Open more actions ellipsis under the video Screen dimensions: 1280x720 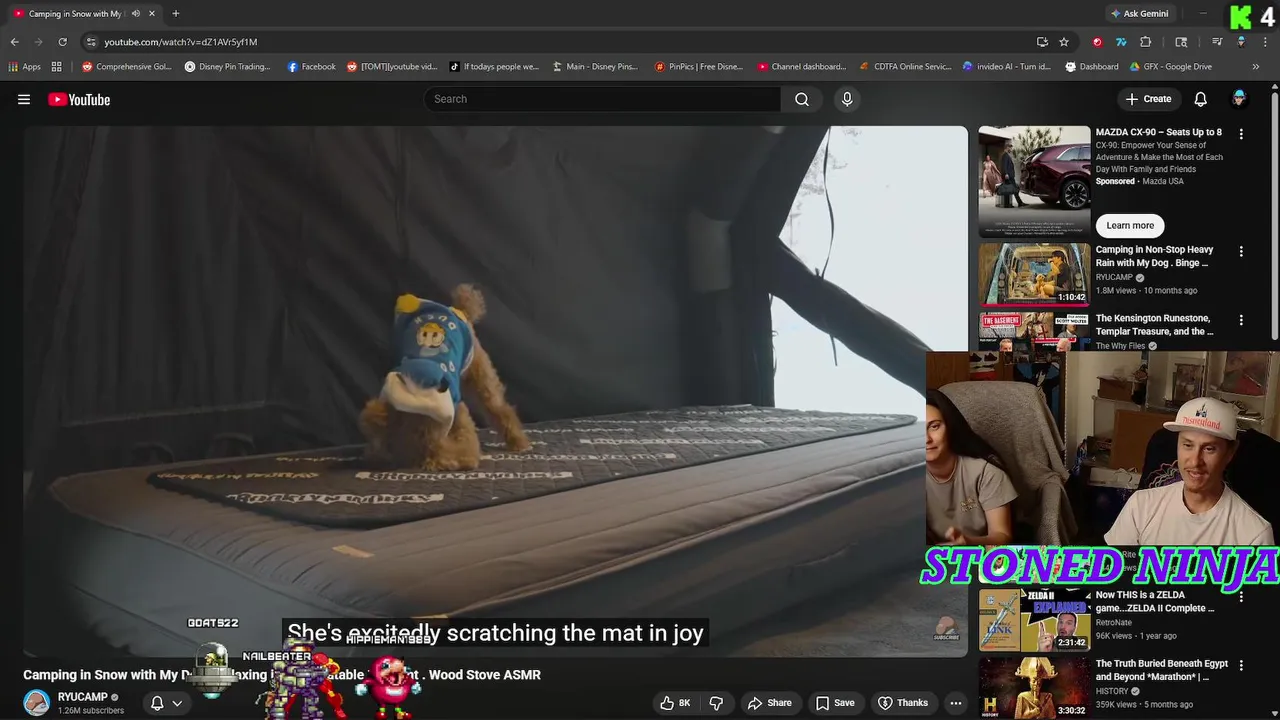pos(956,703)
